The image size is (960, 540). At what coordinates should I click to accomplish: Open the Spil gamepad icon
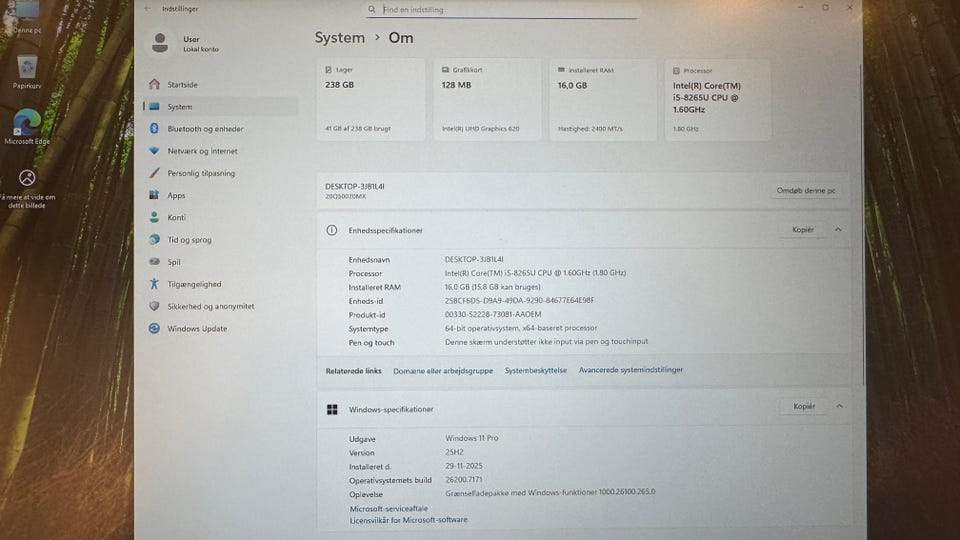[x=154, y=261]
